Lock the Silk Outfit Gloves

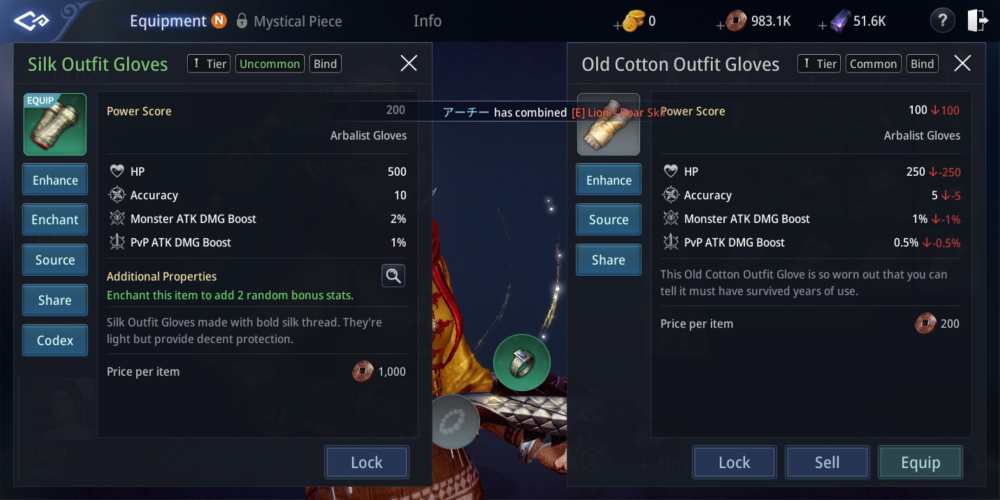point(367,462)
